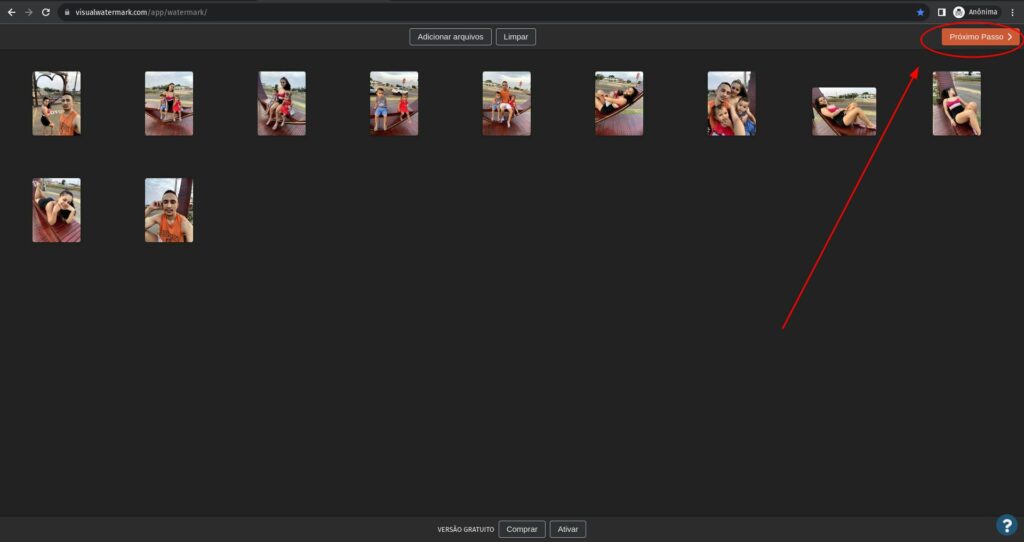Screen dimensions: 1024x542
Task: Click the Limpar button
Action: [x=516, y=37]
